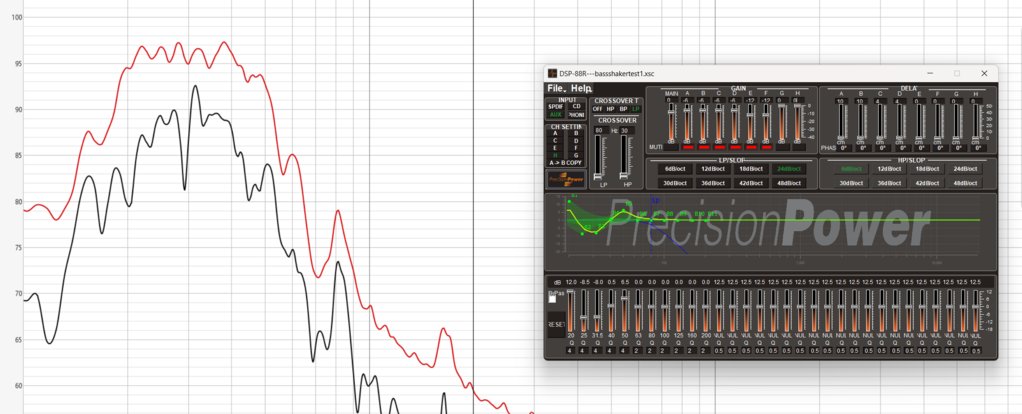
Task: Click the 50 Hz EQ band slider
Action: coord(624,310)
